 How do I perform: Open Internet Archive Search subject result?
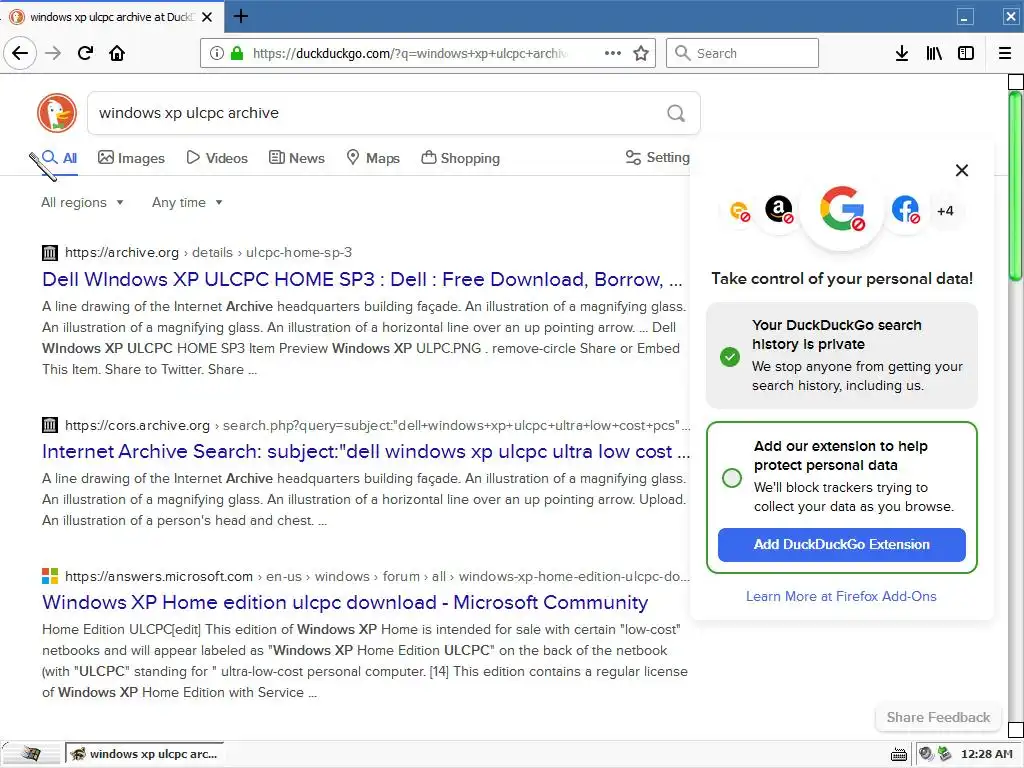pos(366,451)
